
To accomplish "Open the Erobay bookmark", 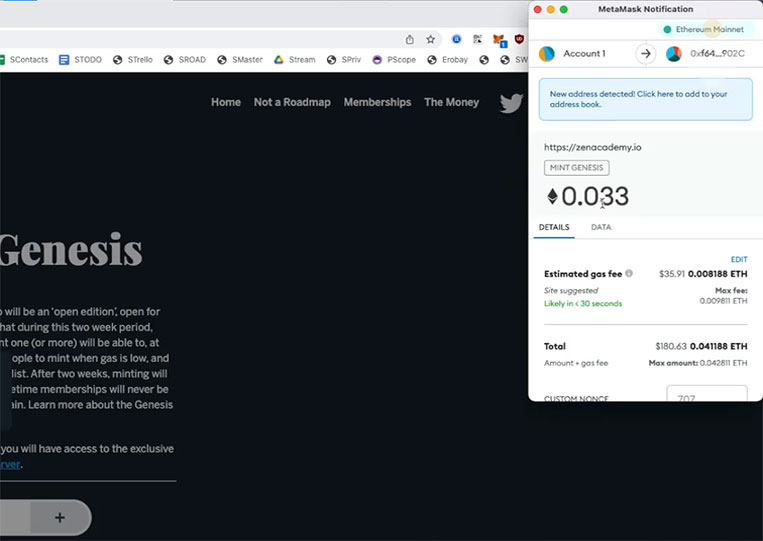I will point(447,59).
